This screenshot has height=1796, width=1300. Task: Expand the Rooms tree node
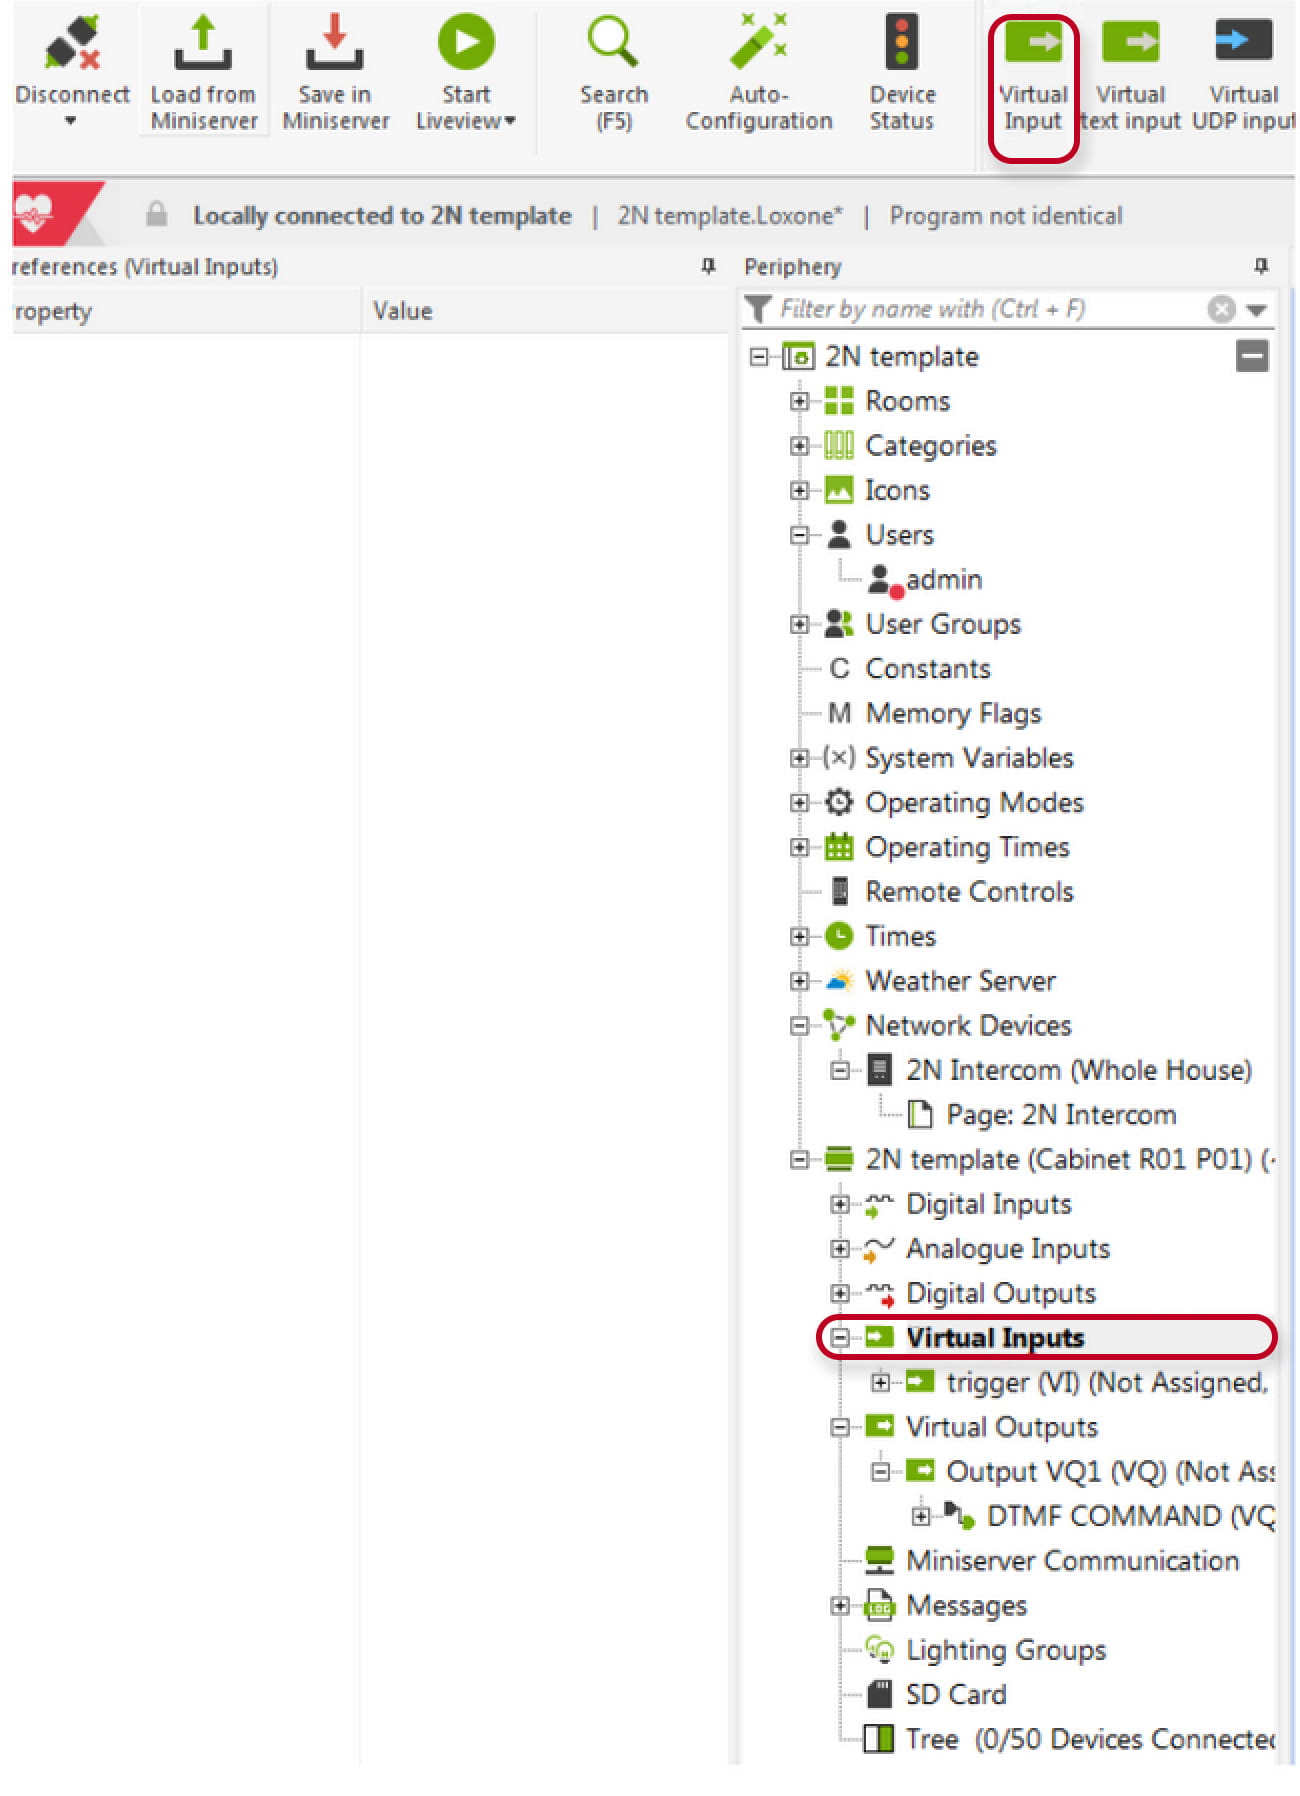click(798, 401)
